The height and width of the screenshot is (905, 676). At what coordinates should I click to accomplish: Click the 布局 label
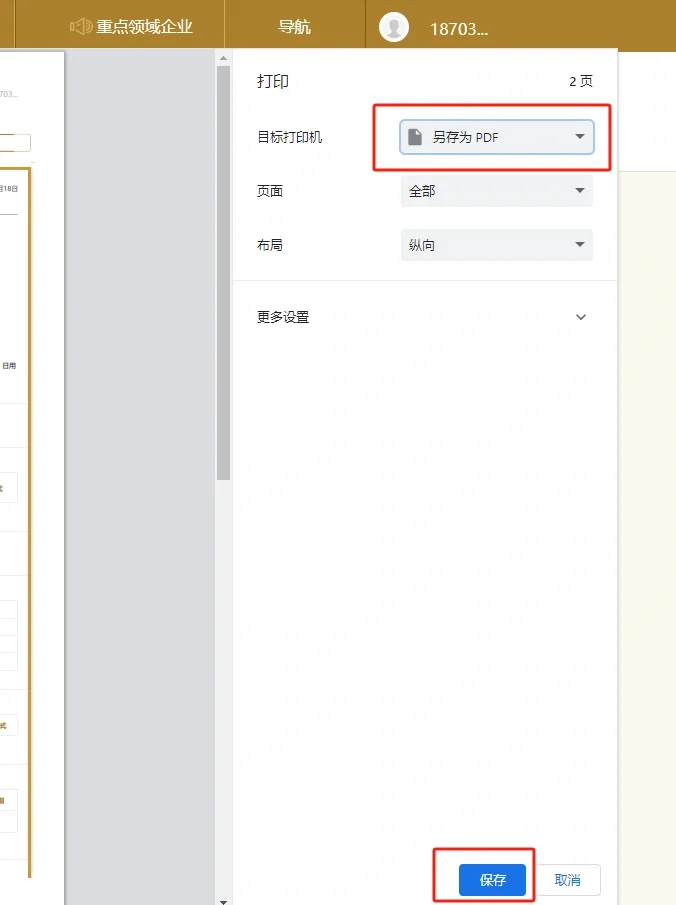[270, 245]
